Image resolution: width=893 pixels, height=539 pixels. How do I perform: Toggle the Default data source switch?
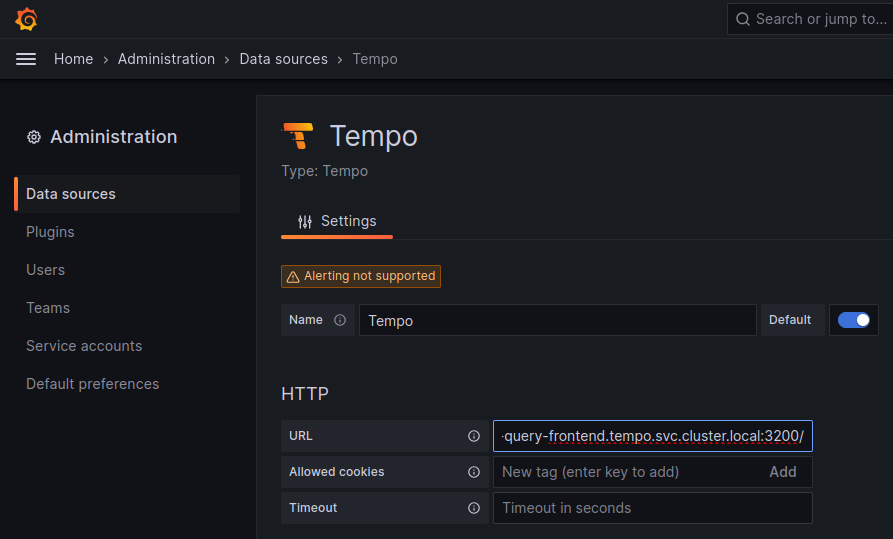(853, 320)
